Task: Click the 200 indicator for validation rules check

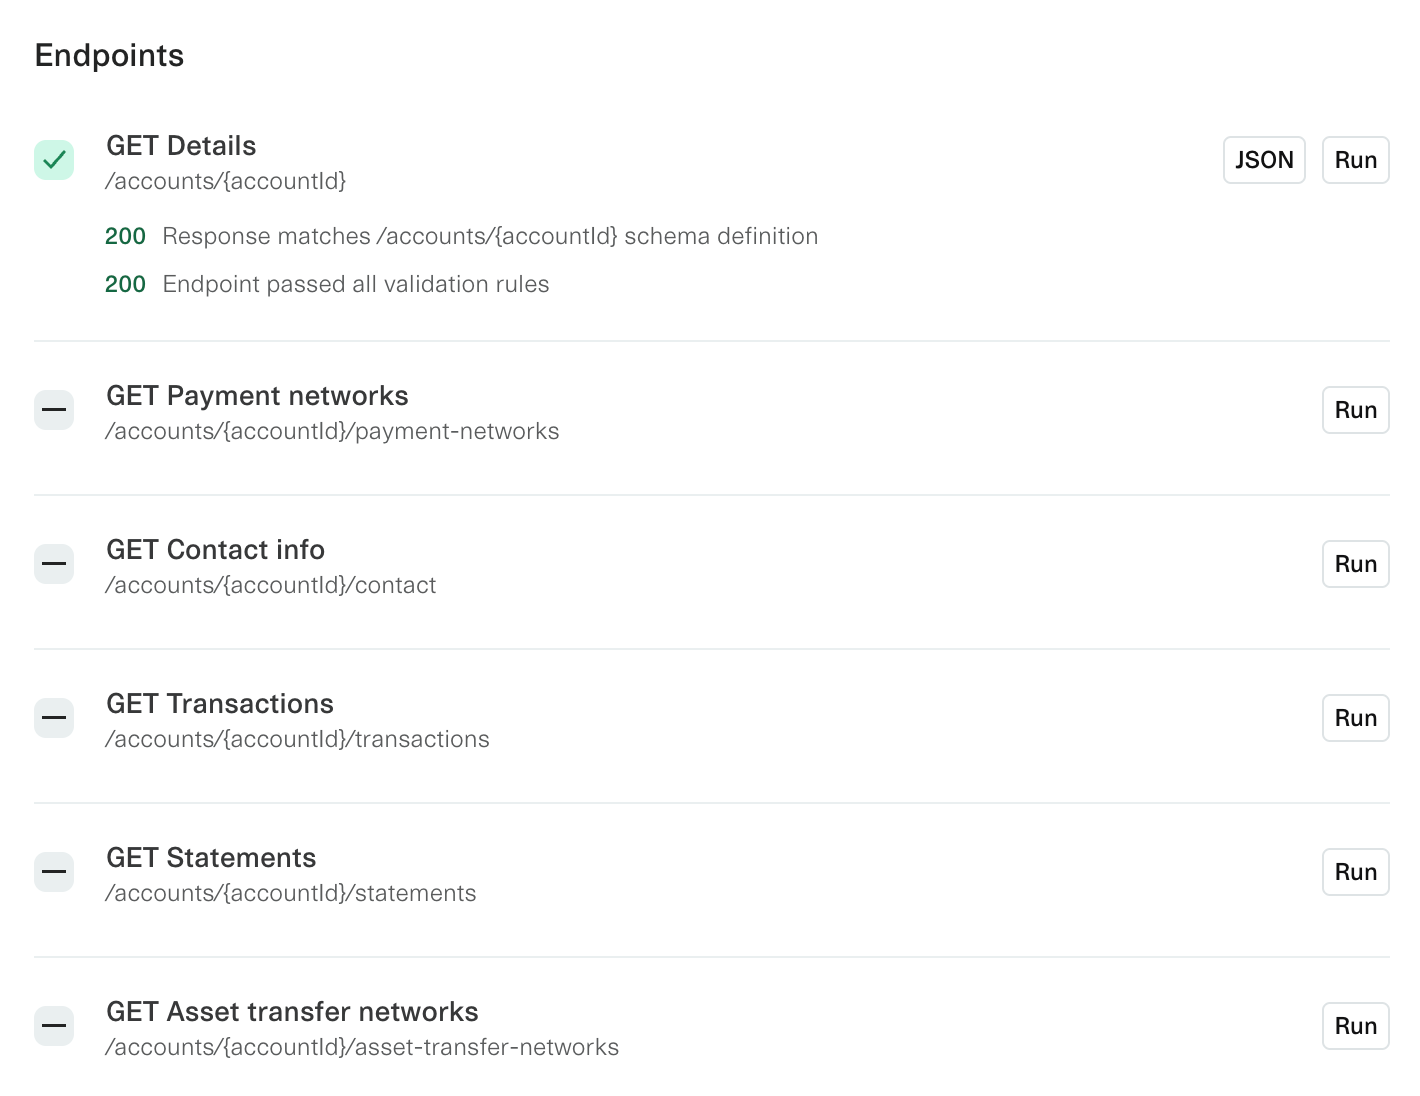Action: pyautogui.click(x=125, y=284)
